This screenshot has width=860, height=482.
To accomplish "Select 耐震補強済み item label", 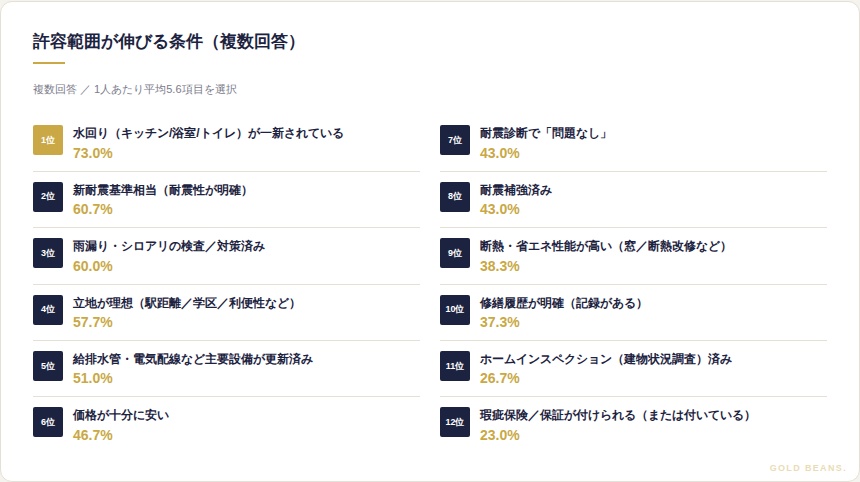I will tap(516, 190).
